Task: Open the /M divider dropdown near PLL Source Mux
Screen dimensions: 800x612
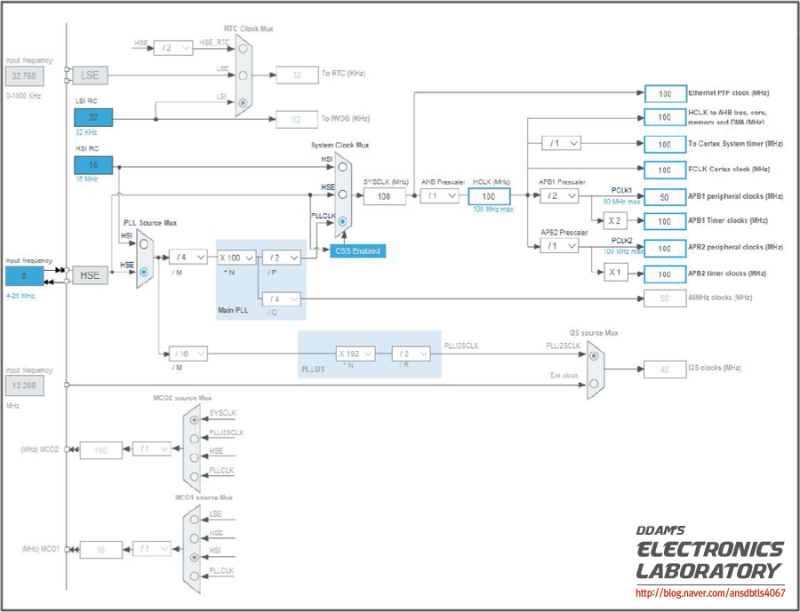Action: click(x=189, y=256)
